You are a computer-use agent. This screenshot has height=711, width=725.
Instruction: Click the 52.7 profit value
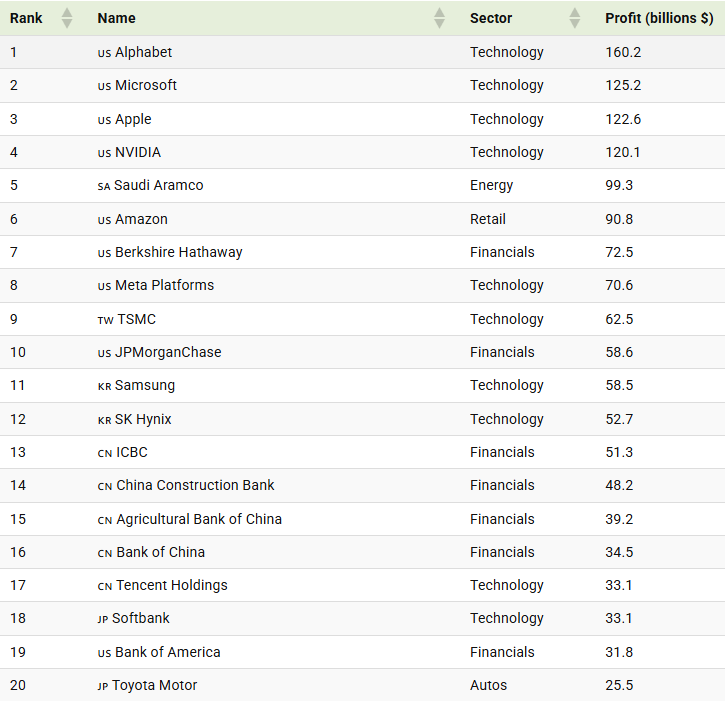(x=619, y=419)
